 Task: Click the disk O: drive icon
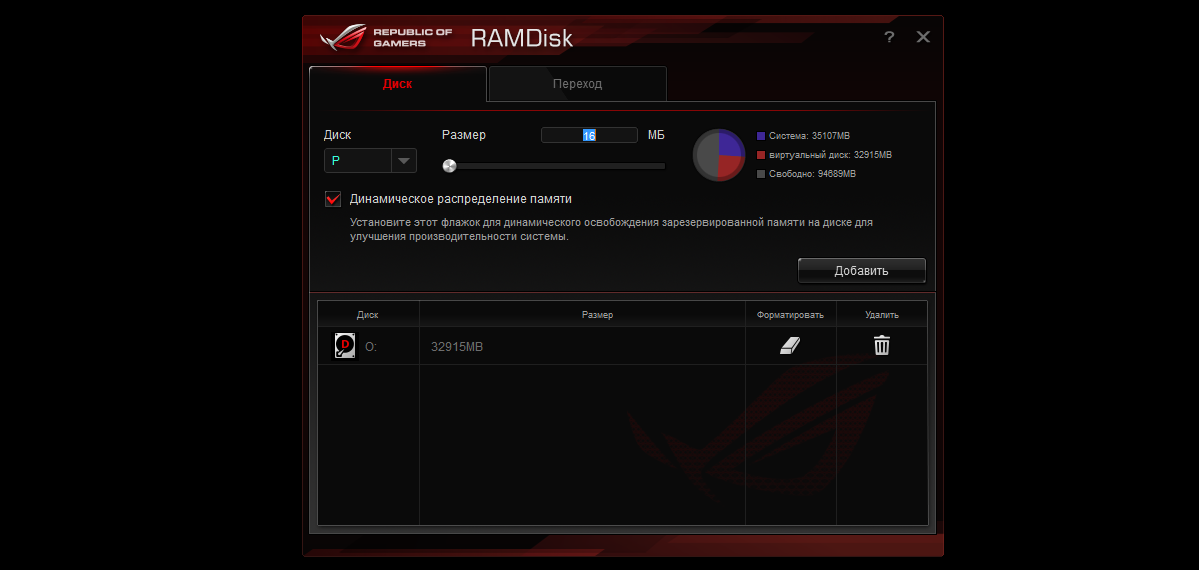tap(346, 346)
